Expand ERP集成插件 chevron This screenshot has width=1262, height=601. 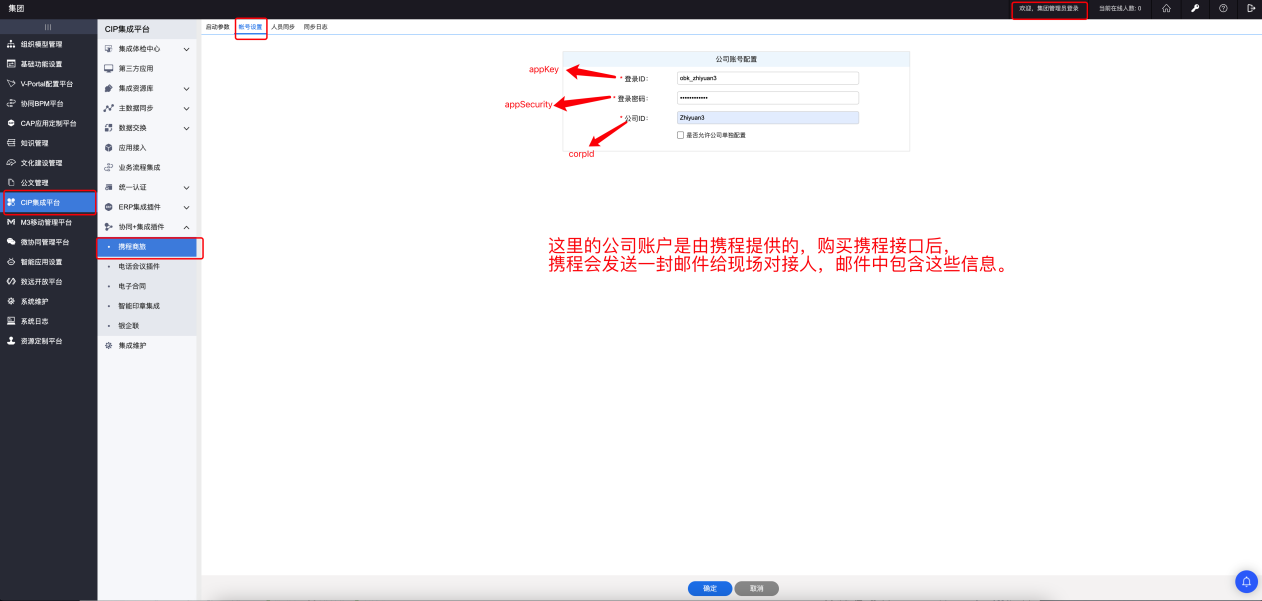pyautogui.click(x=186, y=207)
